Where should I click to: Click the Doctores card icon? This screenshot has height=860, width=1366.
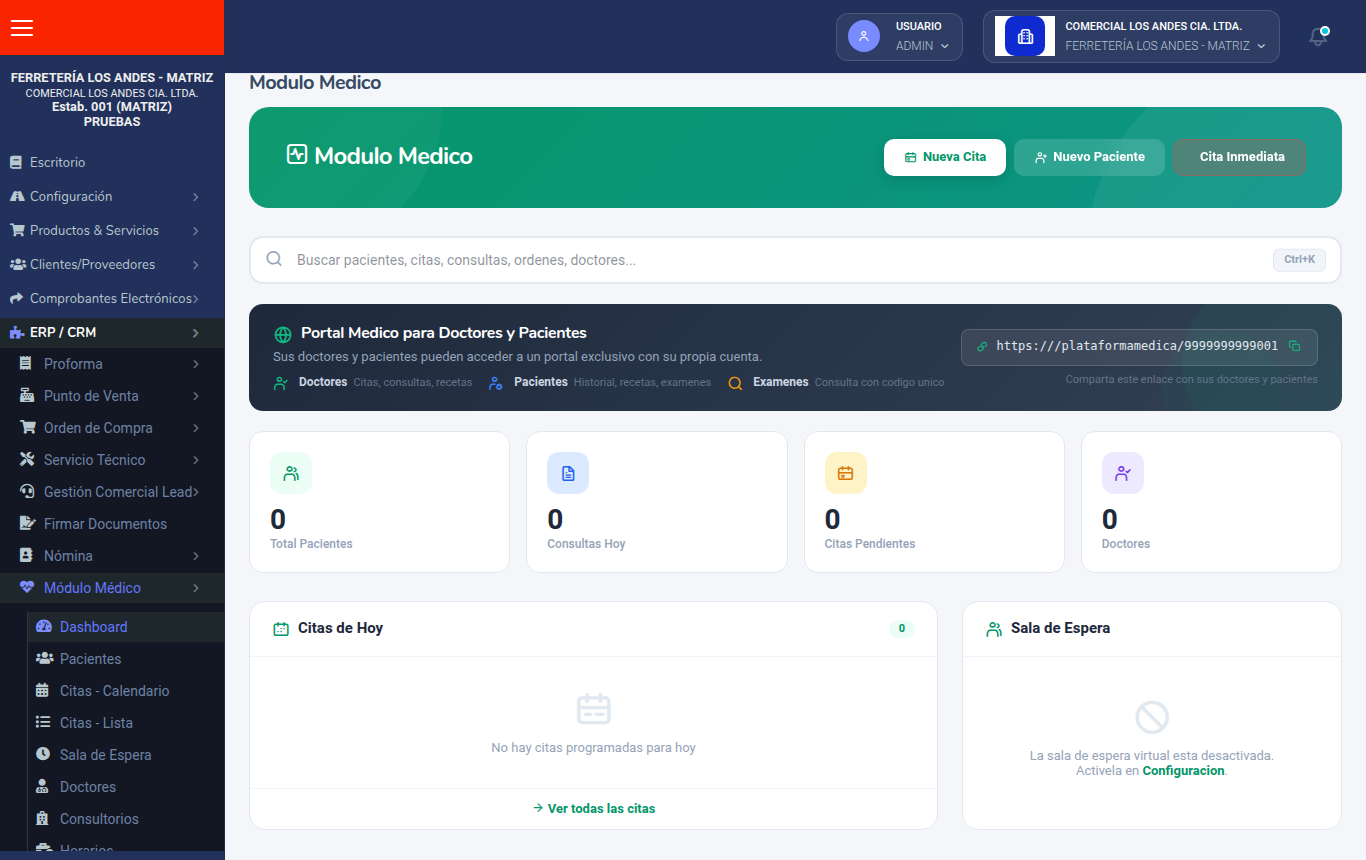(x=1123, y=473)
